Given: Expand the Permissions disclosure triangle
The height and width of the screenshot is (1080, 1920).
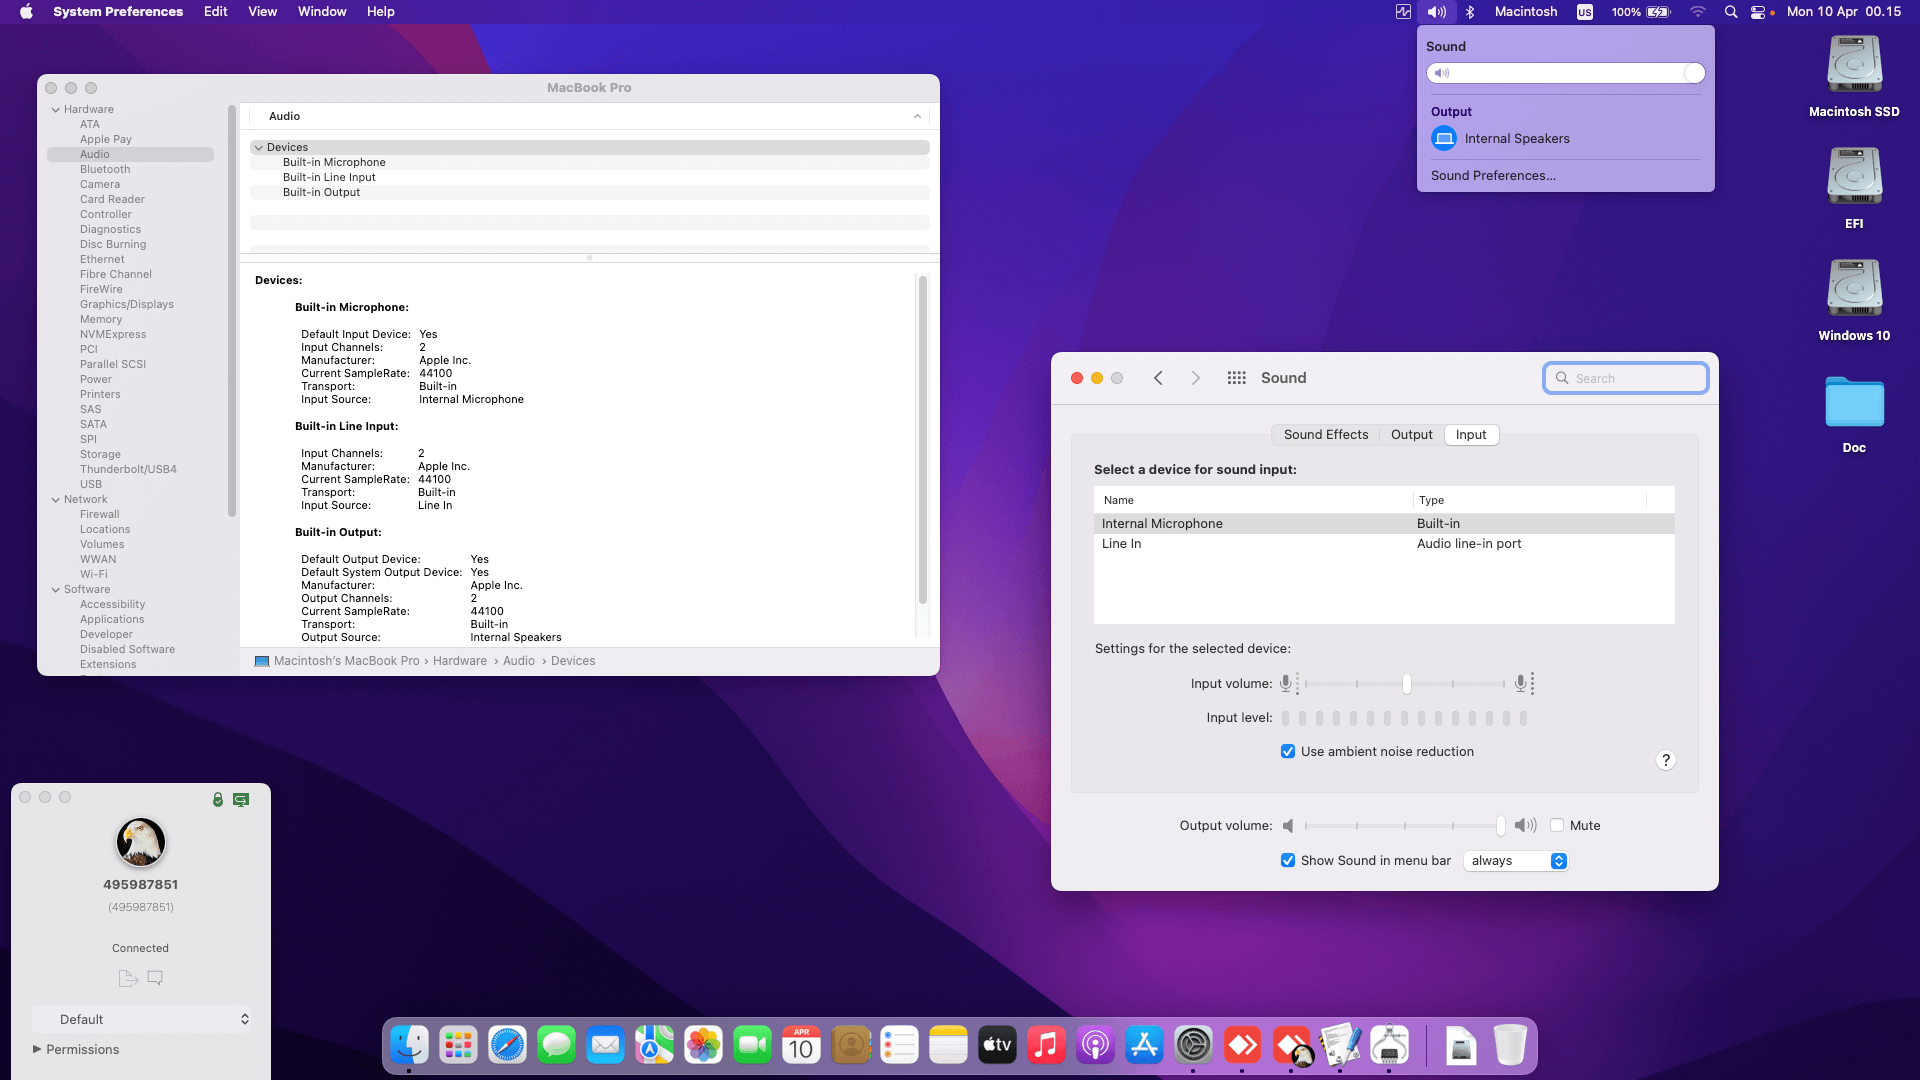Looking at the screenshot, I should tap(37, 1049).
